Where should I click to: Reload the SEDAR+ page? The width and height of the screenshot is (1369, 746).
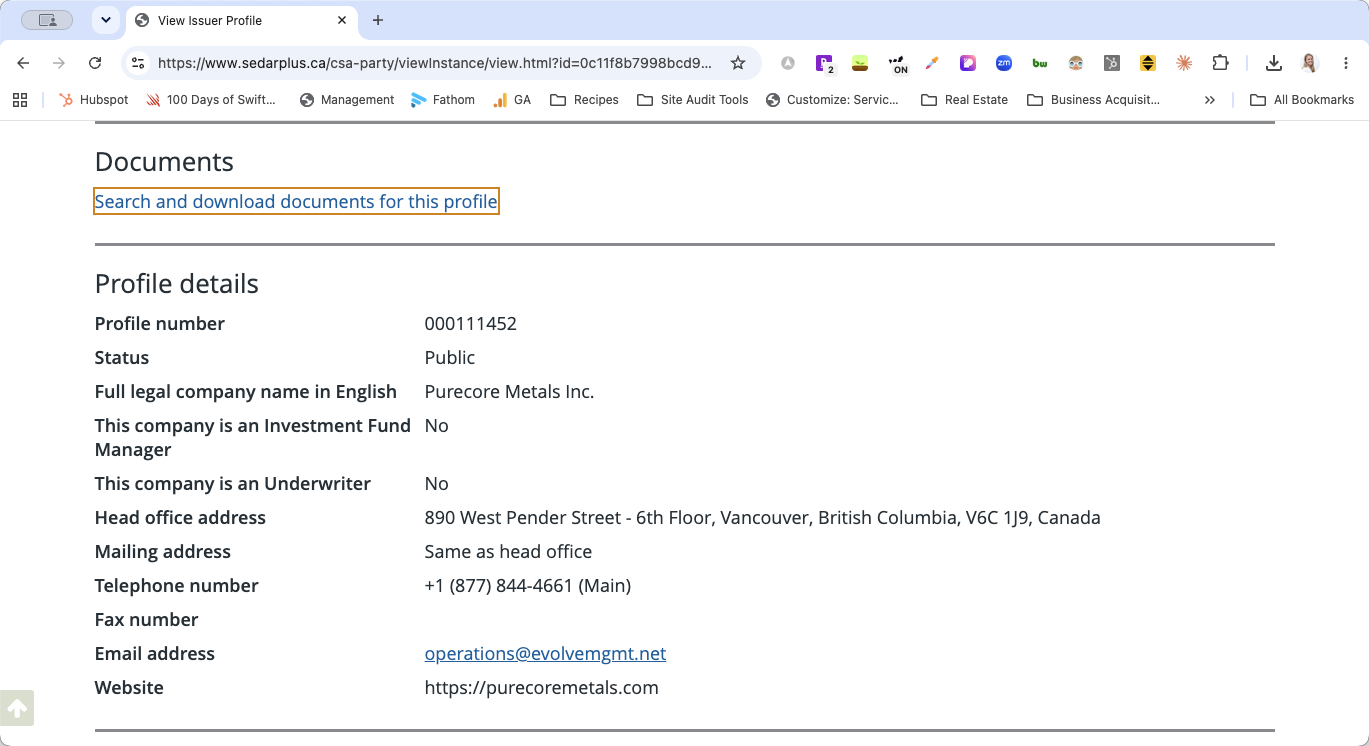(95, 63)
